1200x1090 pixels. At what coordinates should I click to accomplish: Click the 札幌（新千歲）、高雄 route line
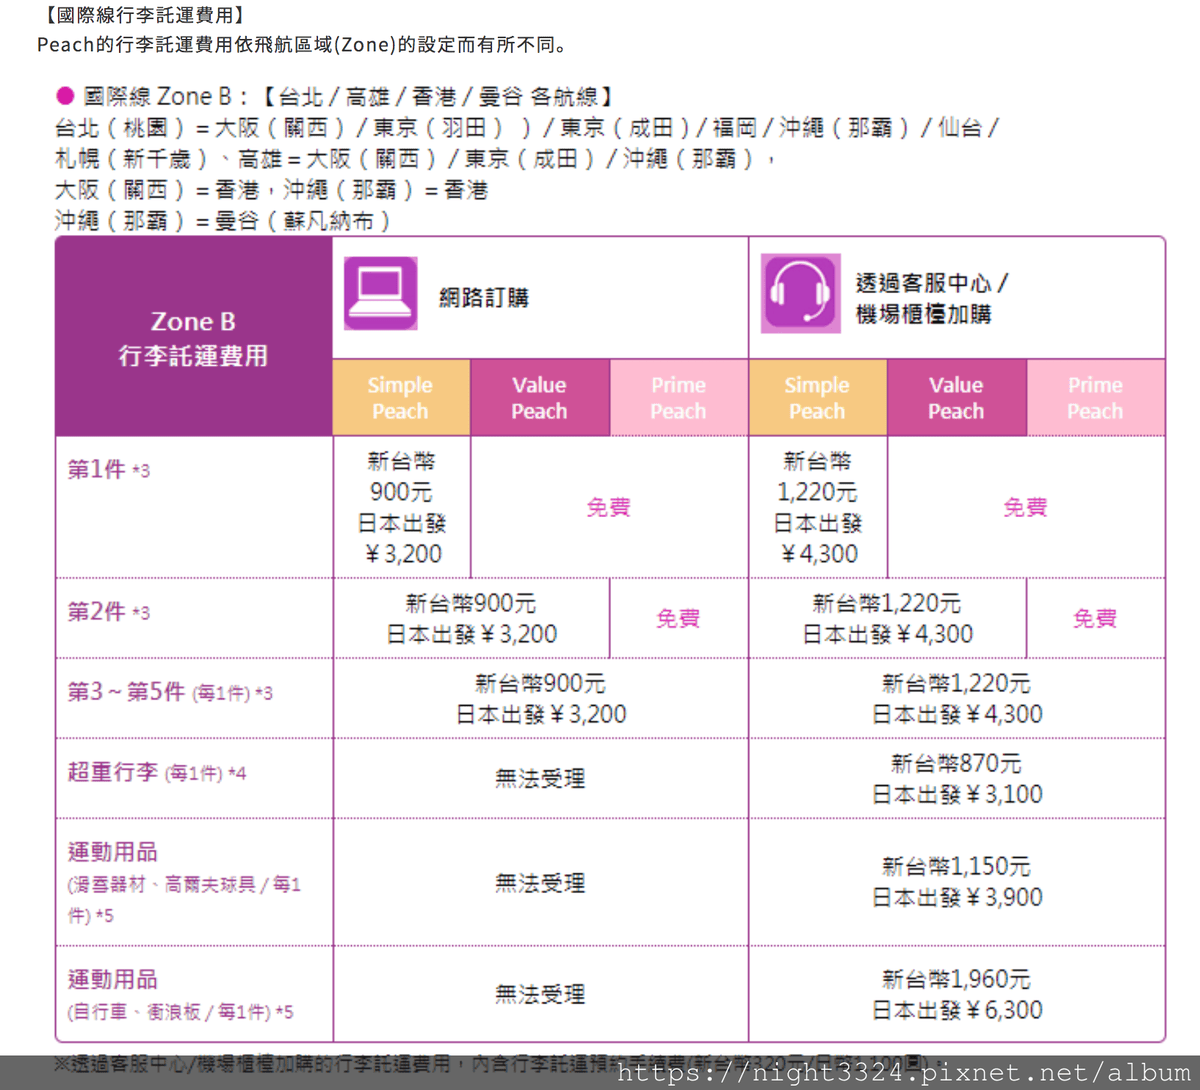[416, 158]
